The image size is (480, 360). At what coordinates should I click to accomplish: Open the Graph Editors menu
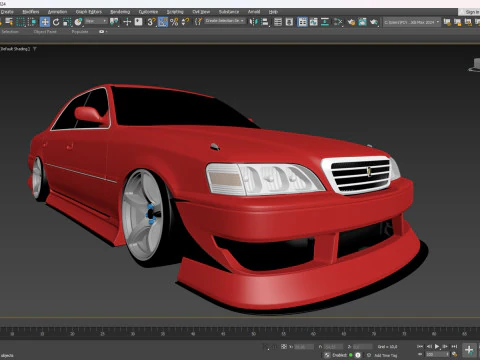pyautogui.click(x=89, y=12)
